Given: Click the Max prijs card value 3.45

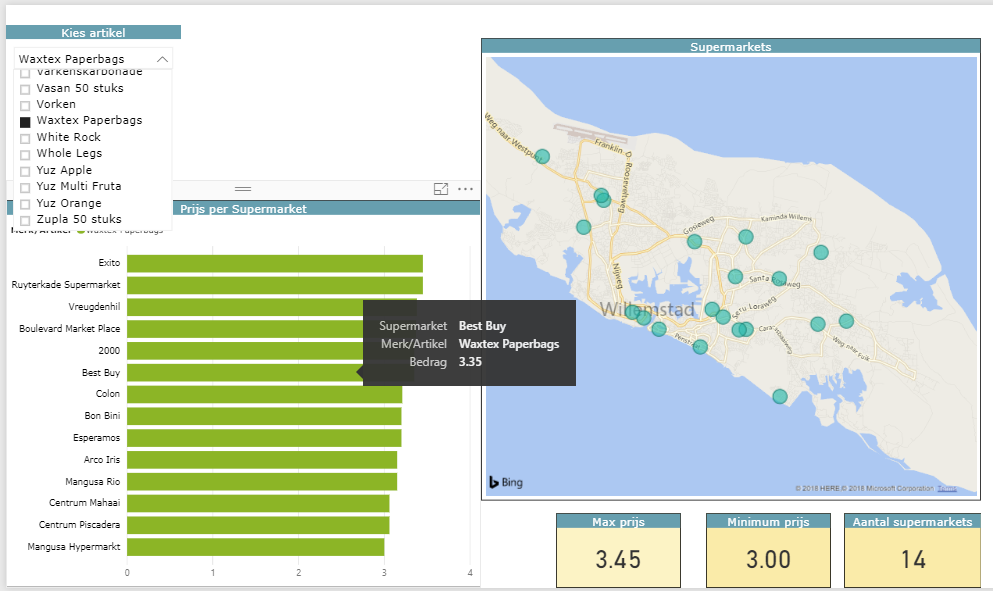Looking at the screenshot, I should [x=618, y=559].
